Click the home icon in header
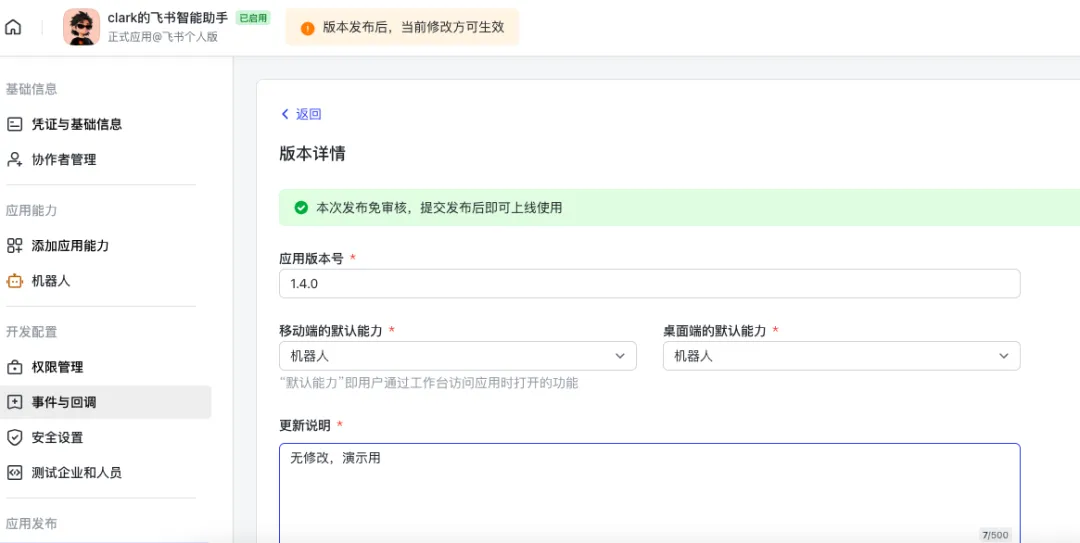The image size is (1080, 543). click(13, 27)
